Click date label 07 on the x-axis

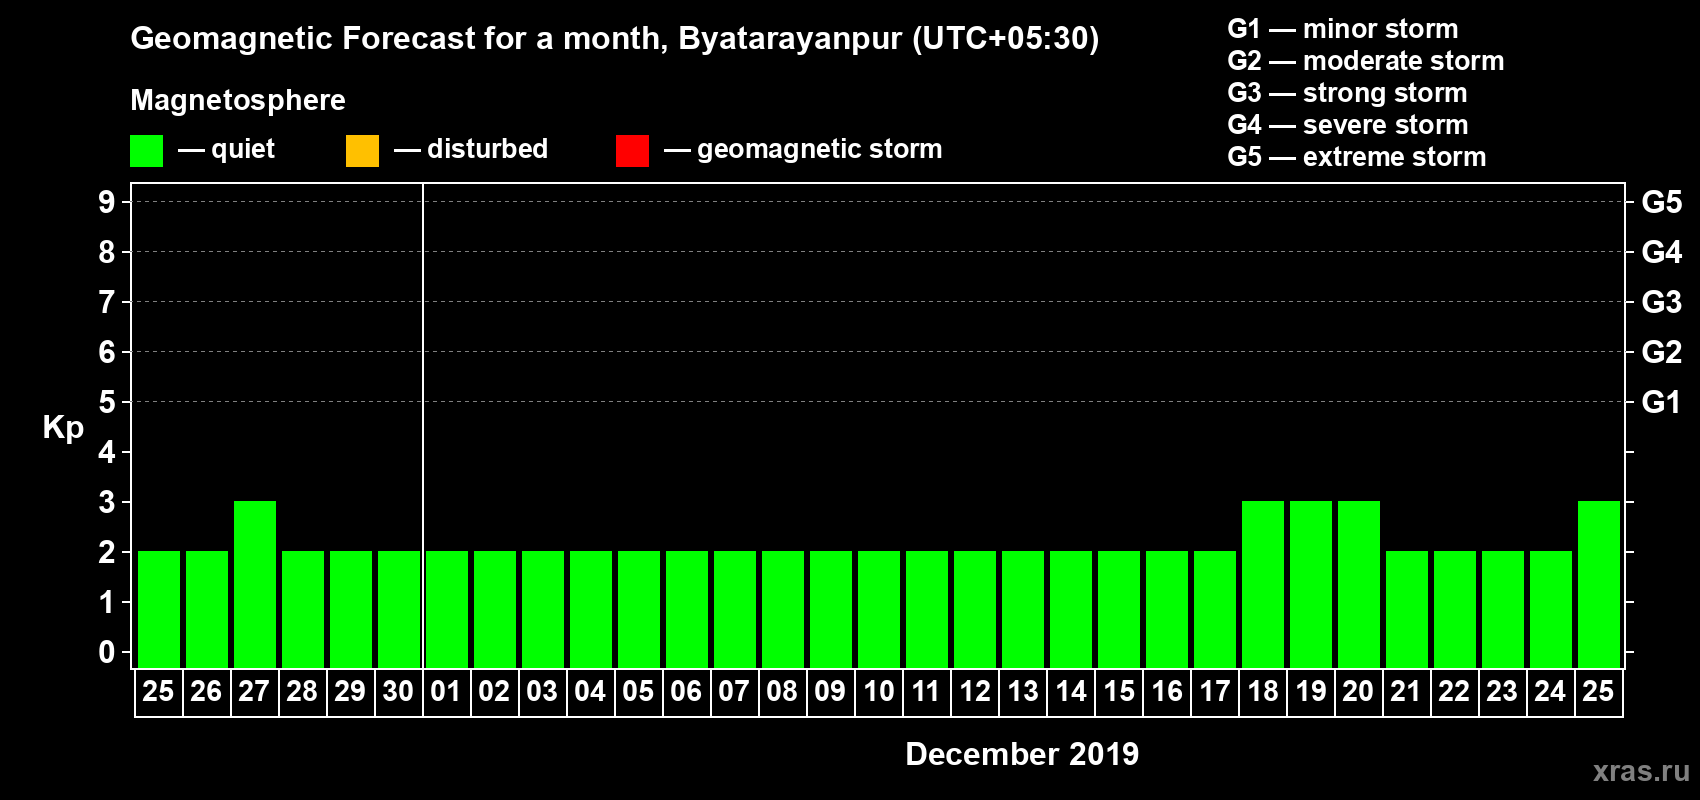tap(734, 691)
